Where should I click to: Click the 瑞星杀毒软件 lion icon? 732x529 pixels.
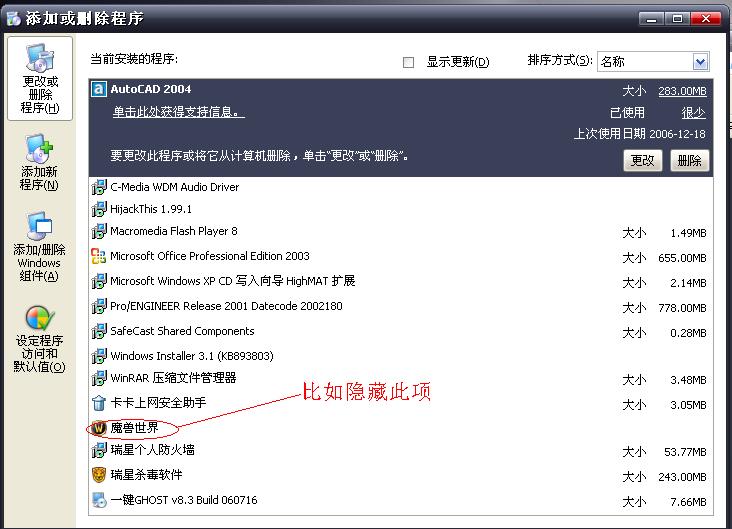tap(99, 475)
